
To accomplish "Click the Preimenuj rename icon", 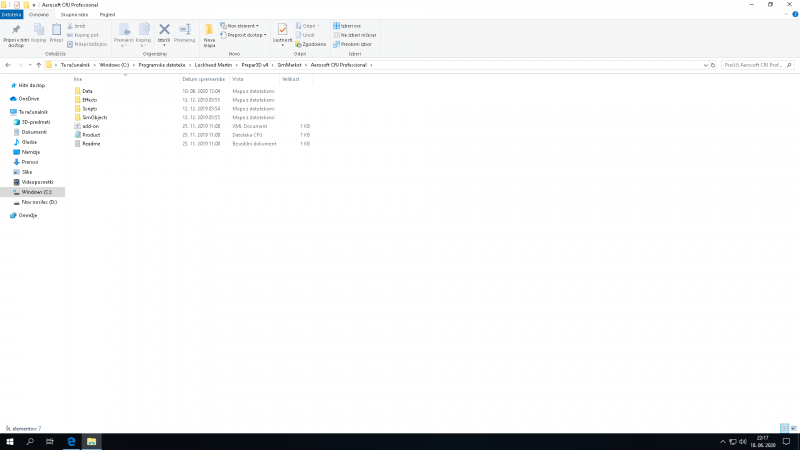I will [x=185, y=30].
